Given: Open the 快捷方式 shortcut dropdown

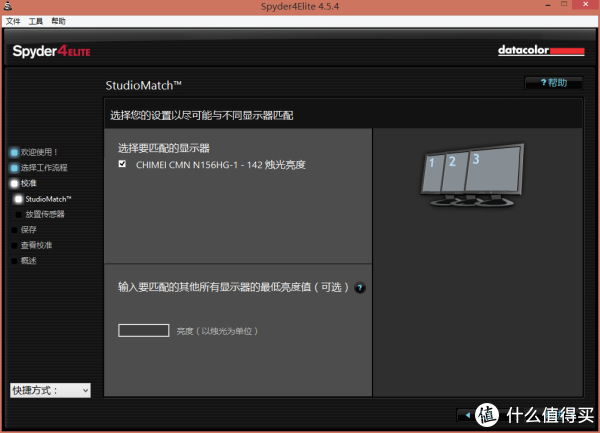Looking at the screenshot, I should [50, 390].
